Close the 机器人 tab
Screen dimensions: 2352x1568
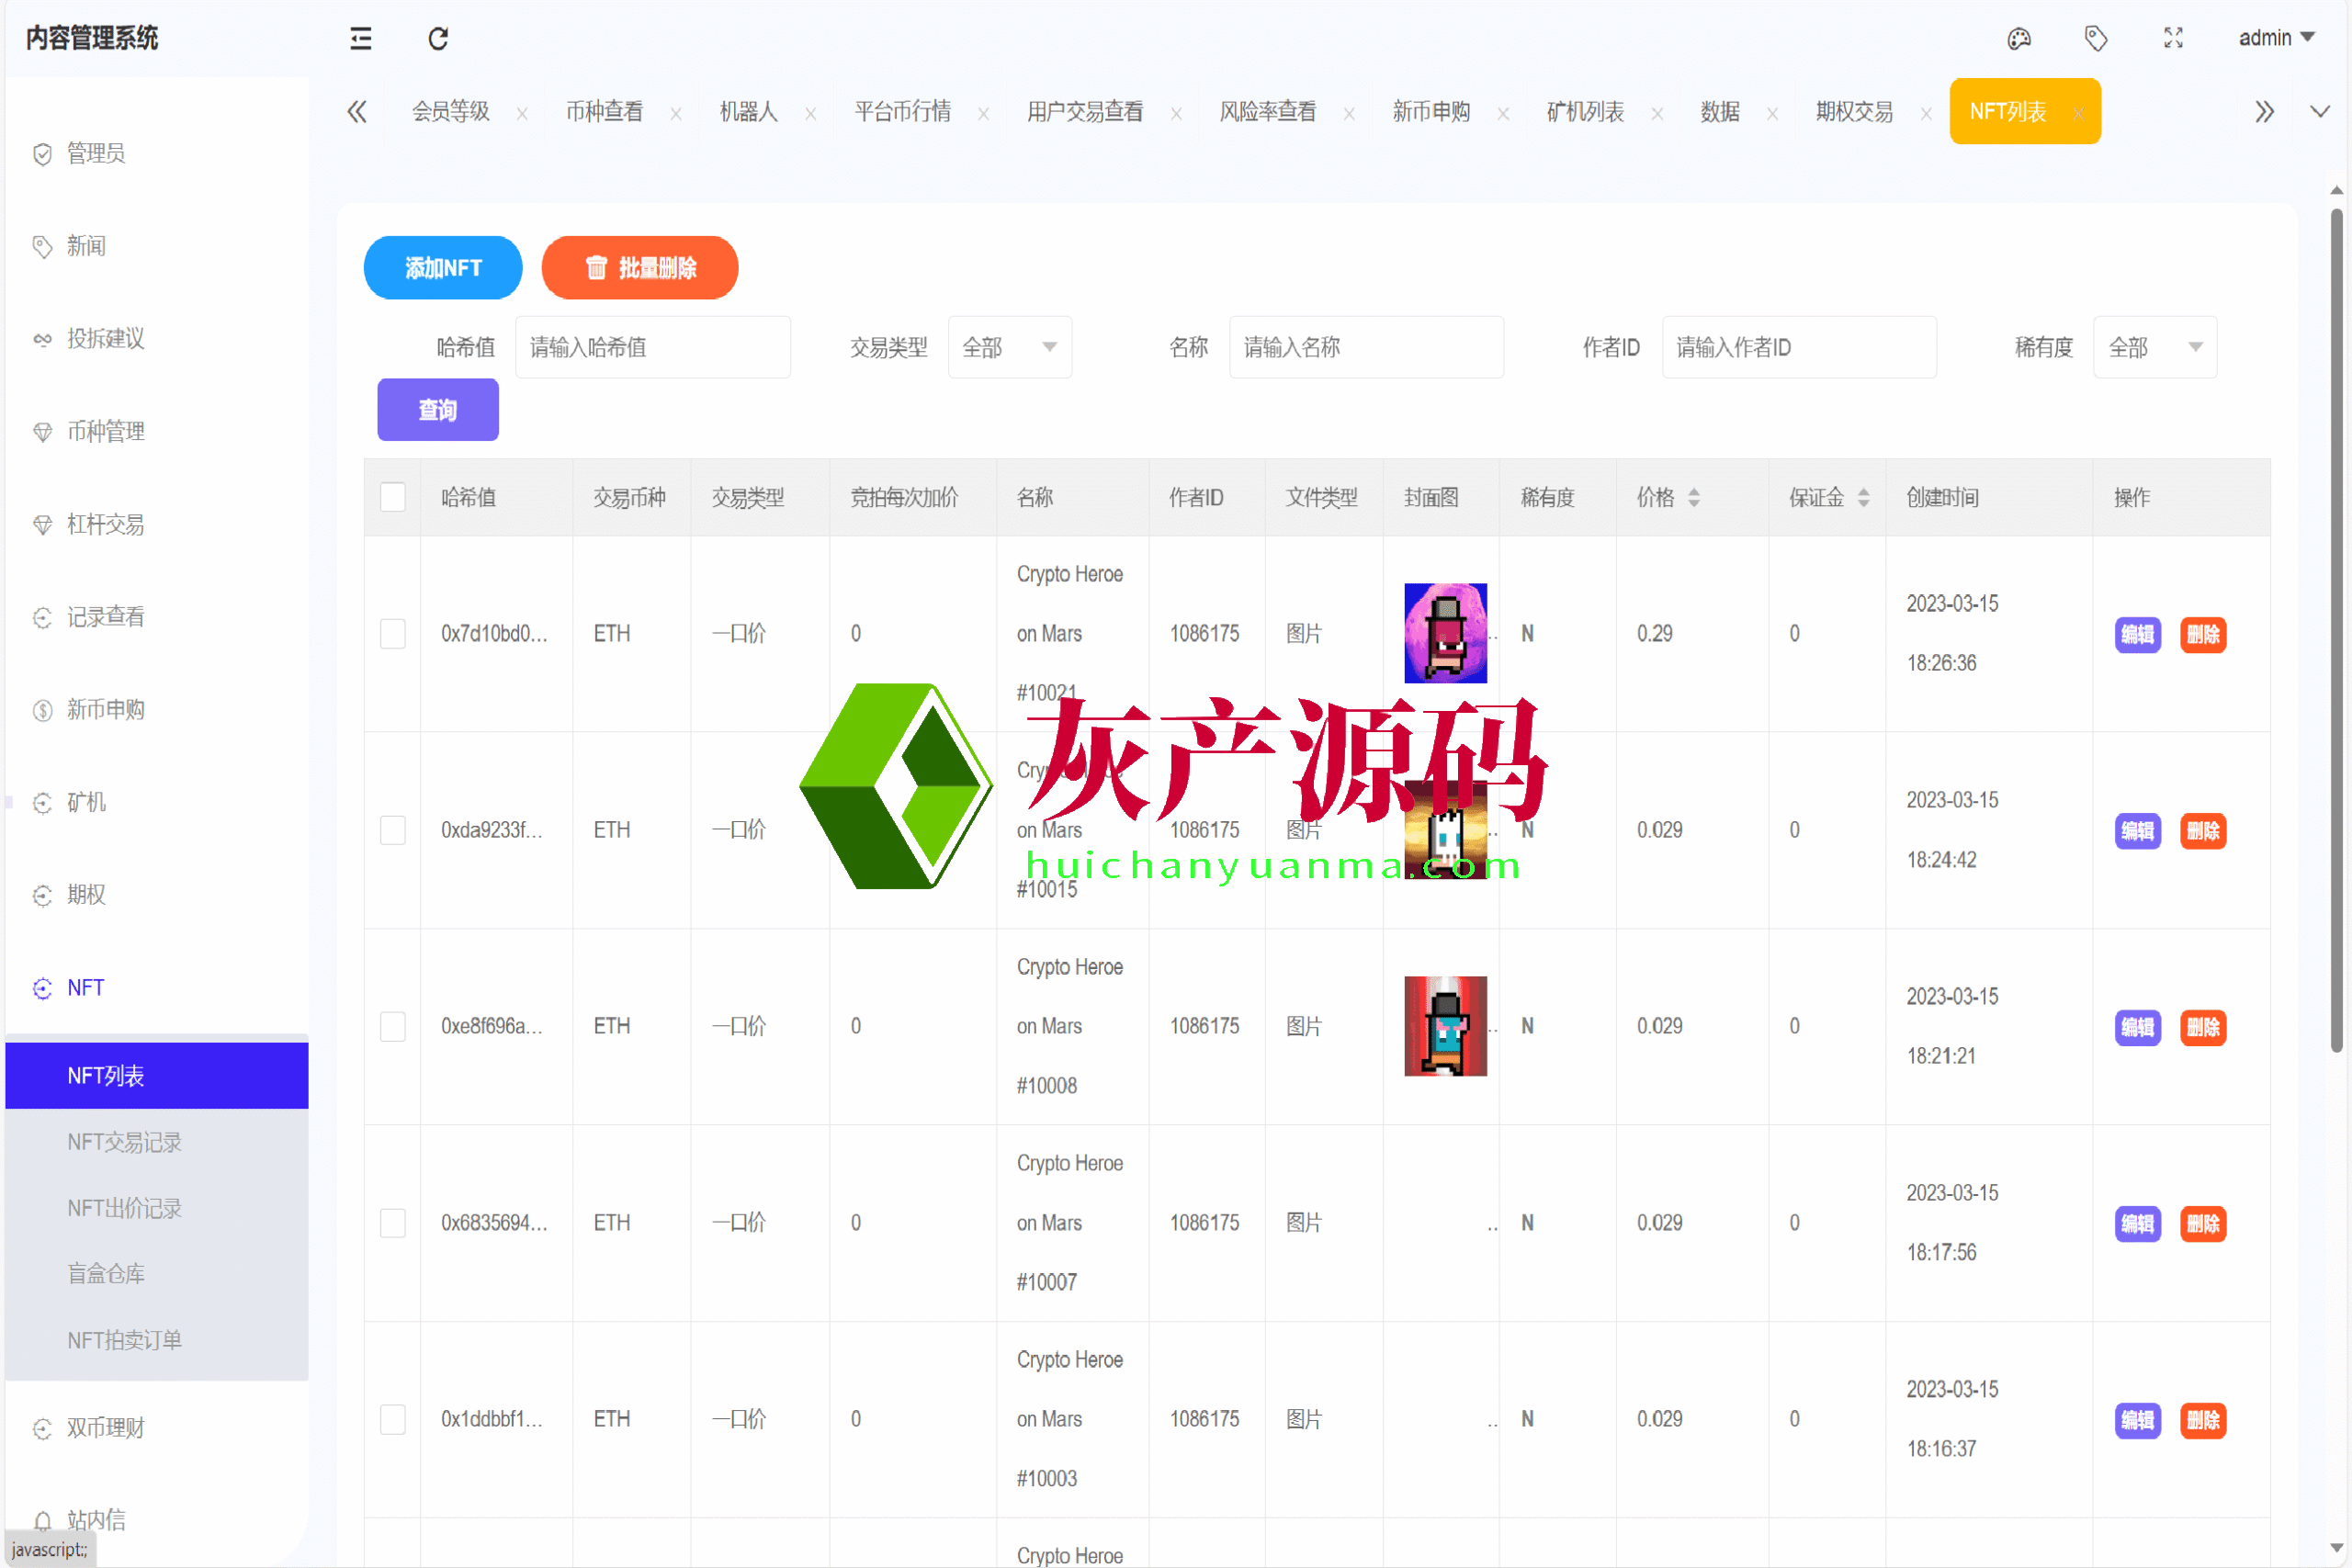(811, 114)
